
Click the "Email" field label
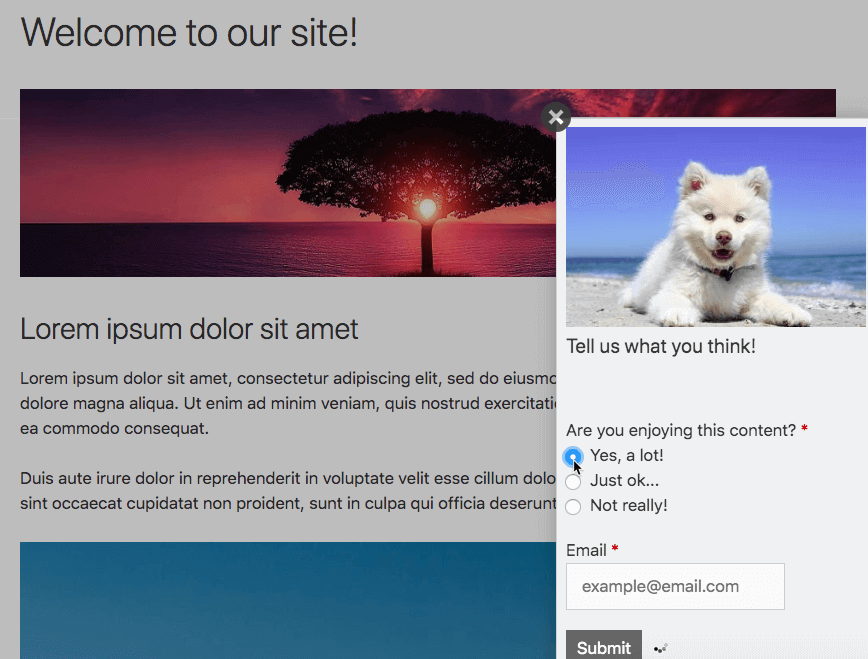tap(586, 550)
